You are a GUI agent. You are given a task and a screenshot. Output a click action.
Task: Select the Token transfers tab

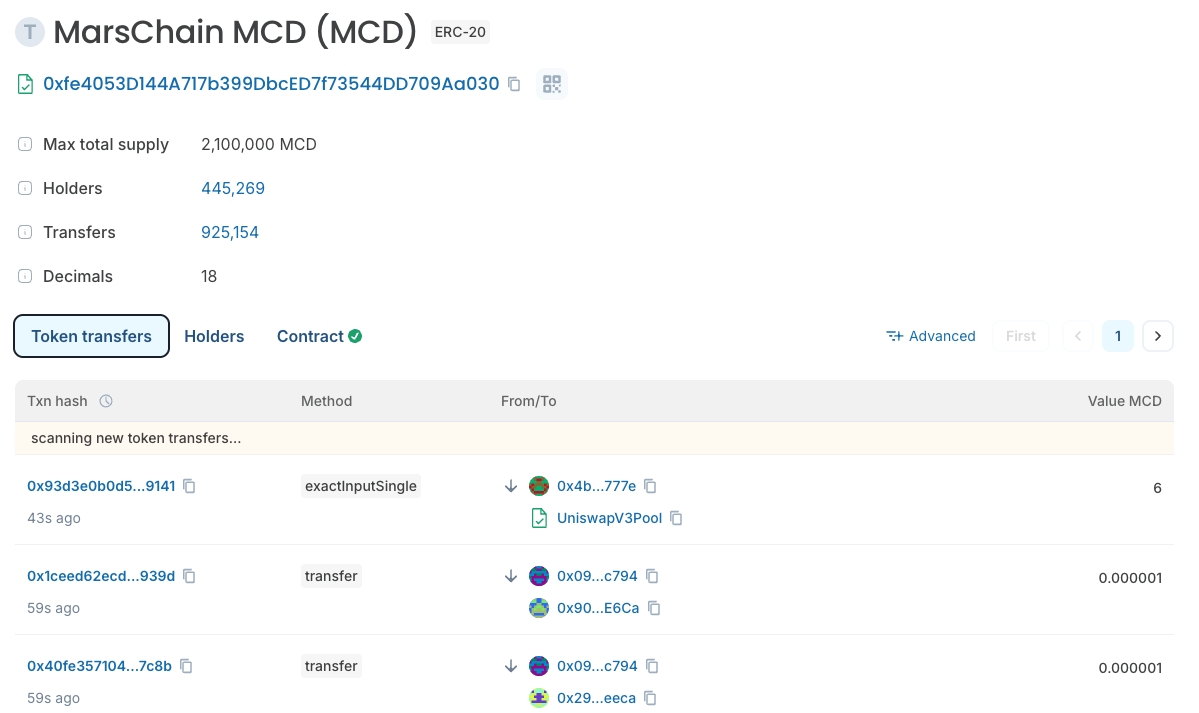click(92, 336)
